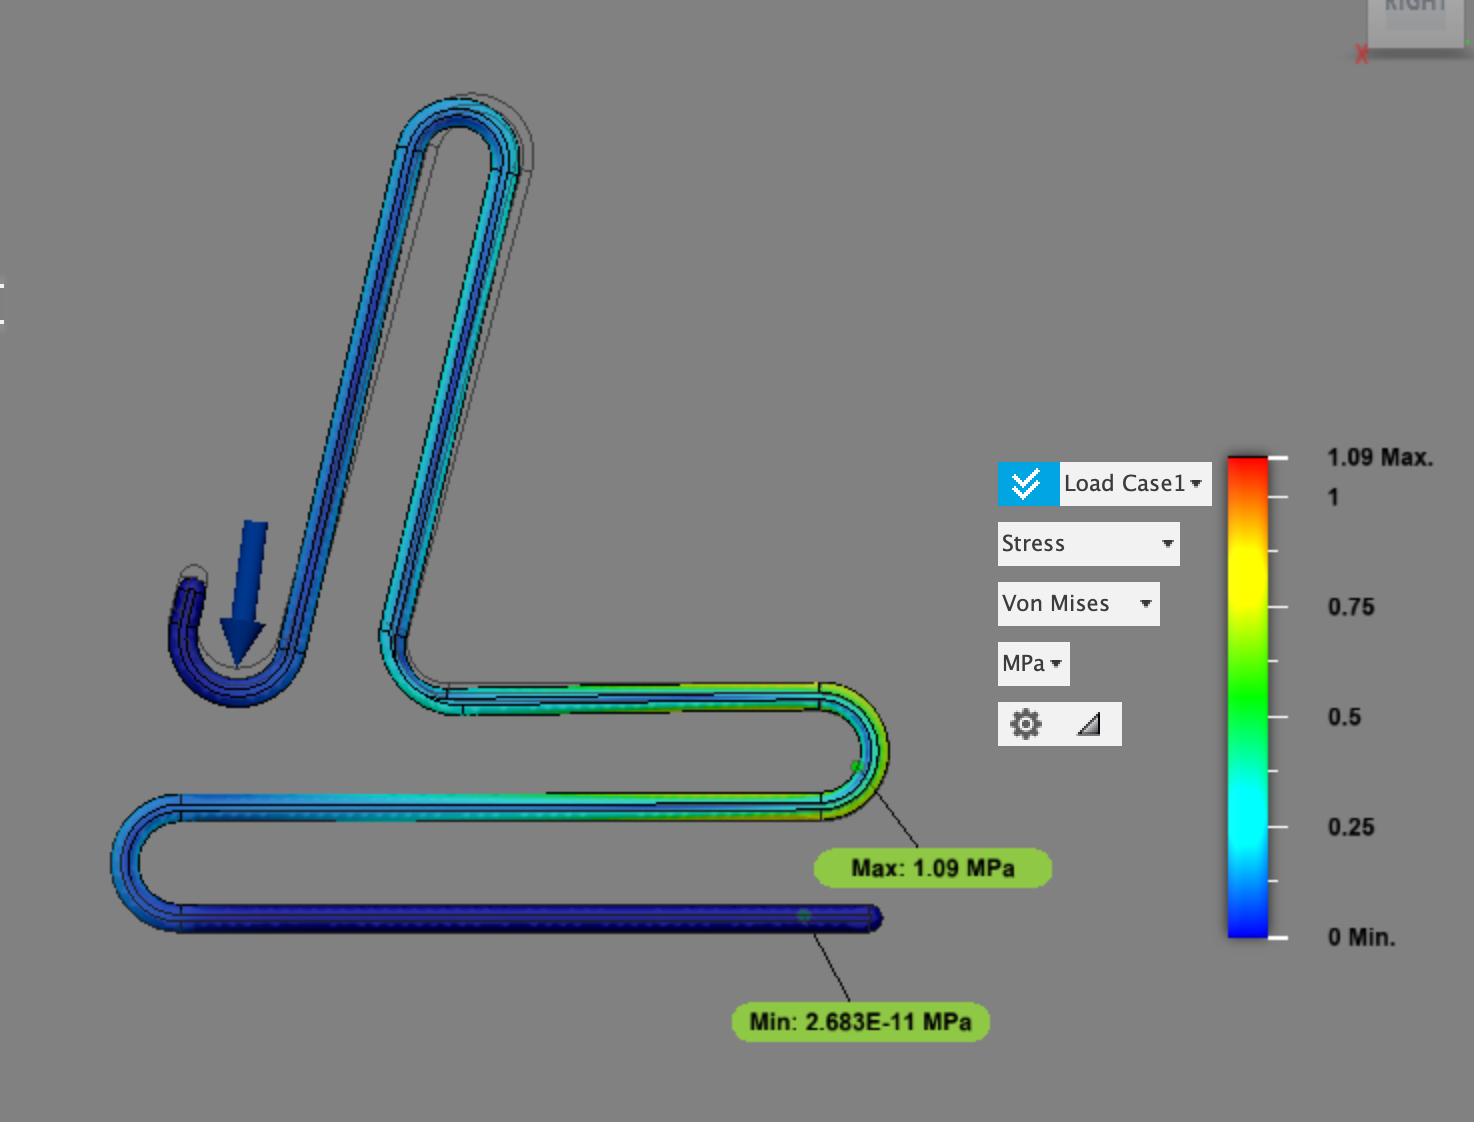Open legend options gear icon

[x=1026, y=724]
